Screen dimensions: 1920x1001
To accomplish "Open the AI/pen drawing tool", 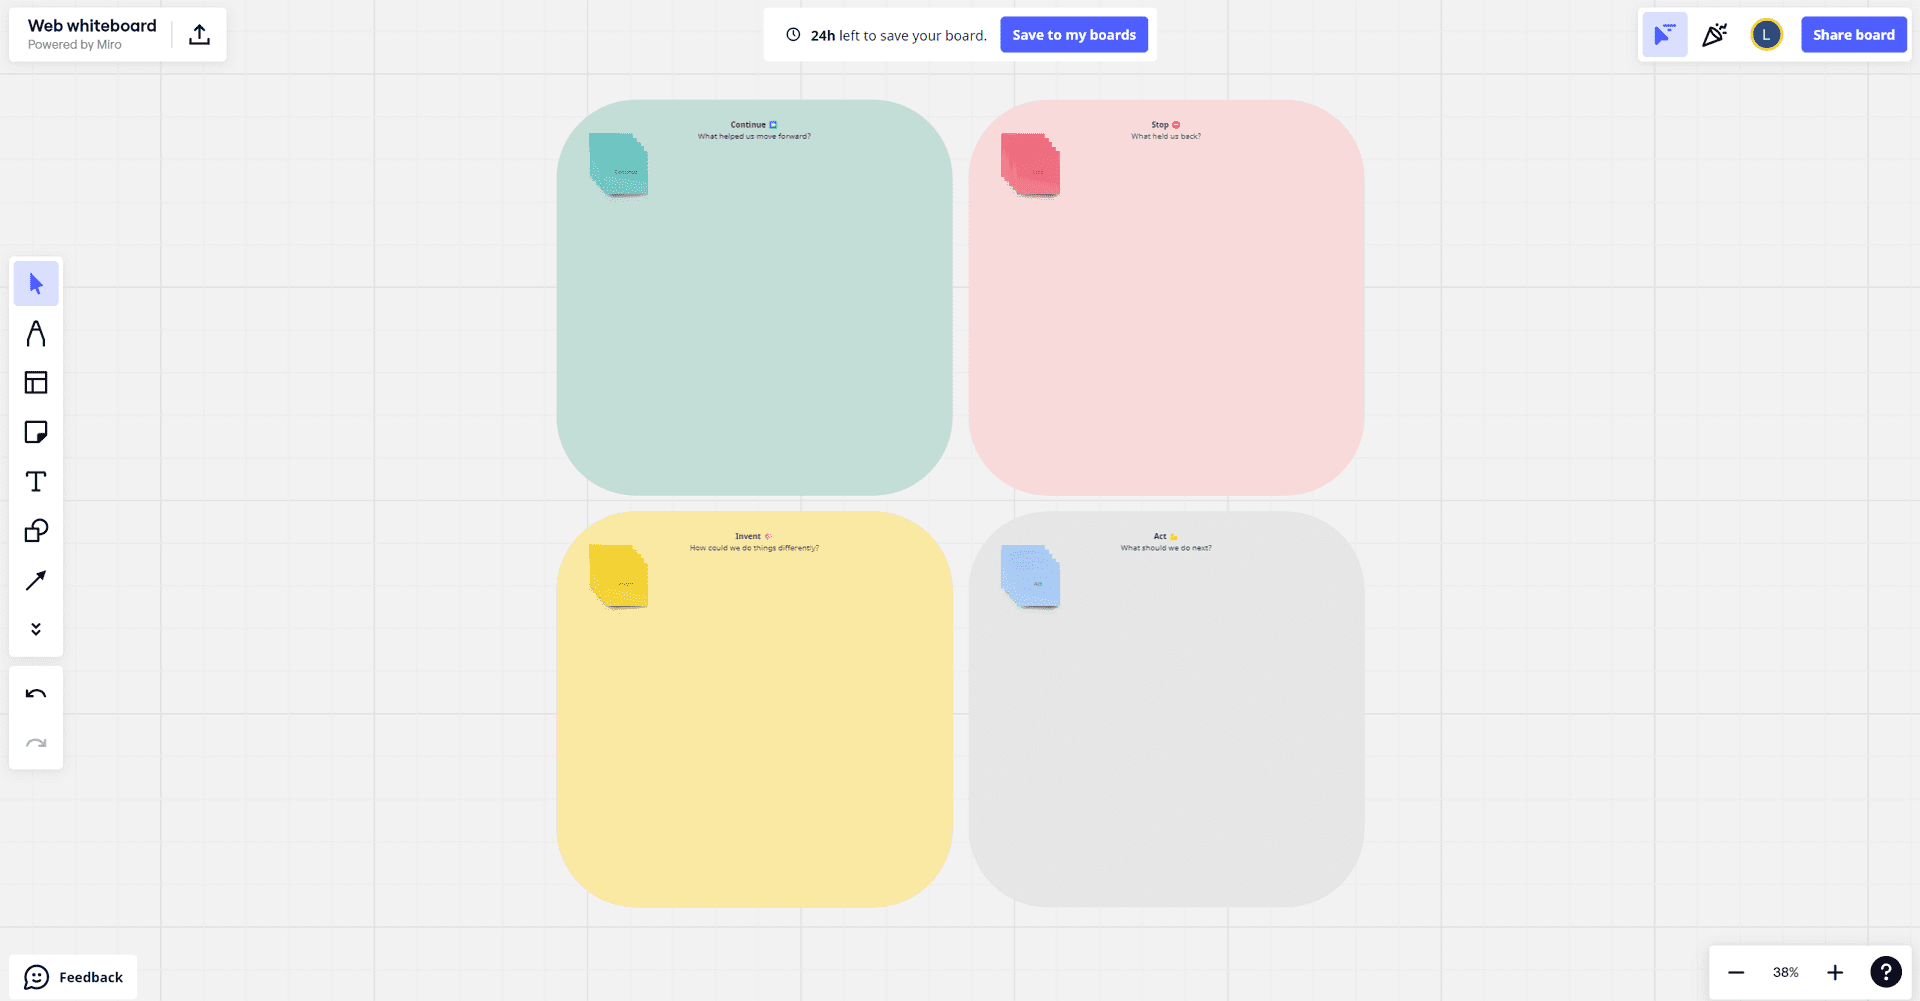I will pos(36,333).
